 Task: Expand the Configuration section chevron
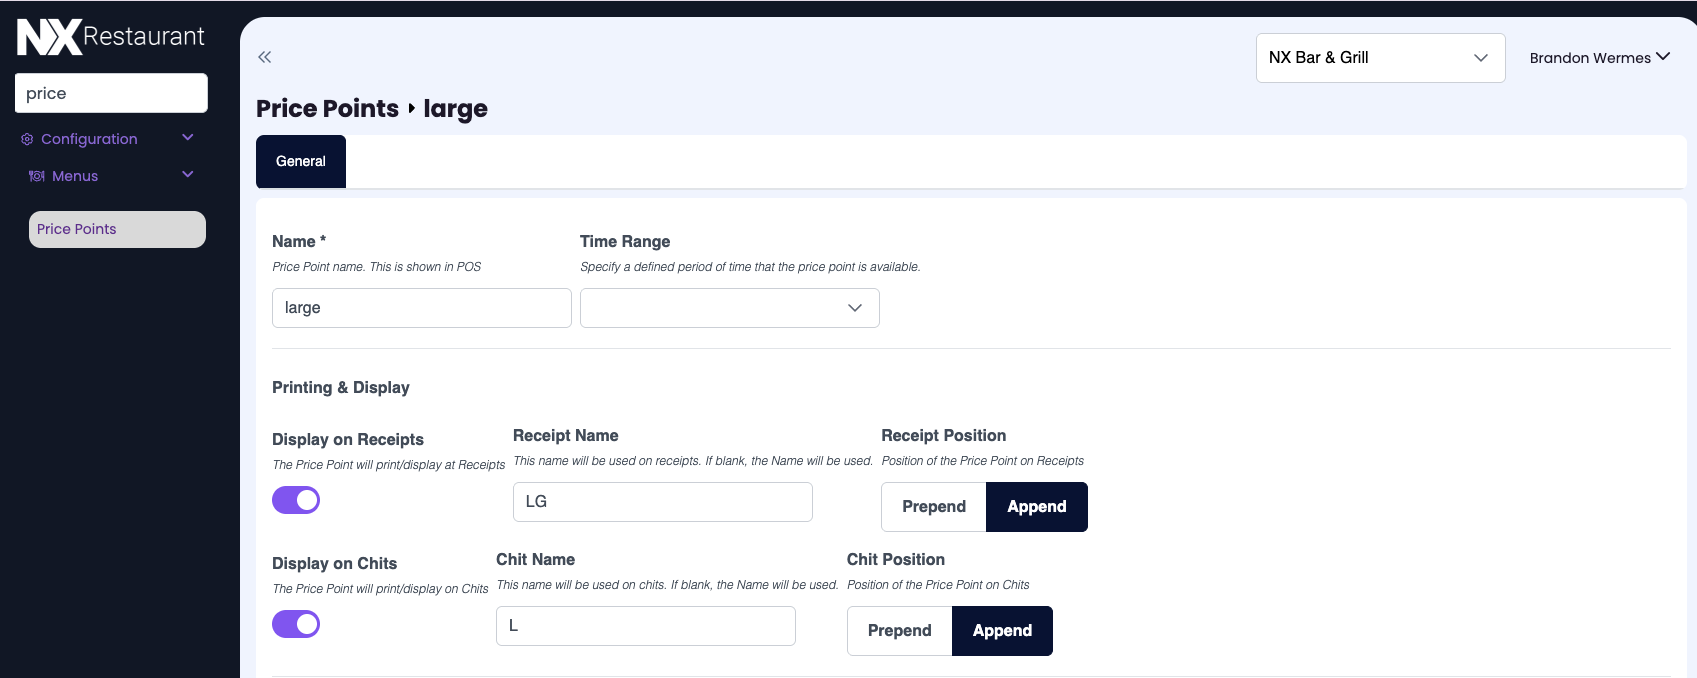coord(187,138)
